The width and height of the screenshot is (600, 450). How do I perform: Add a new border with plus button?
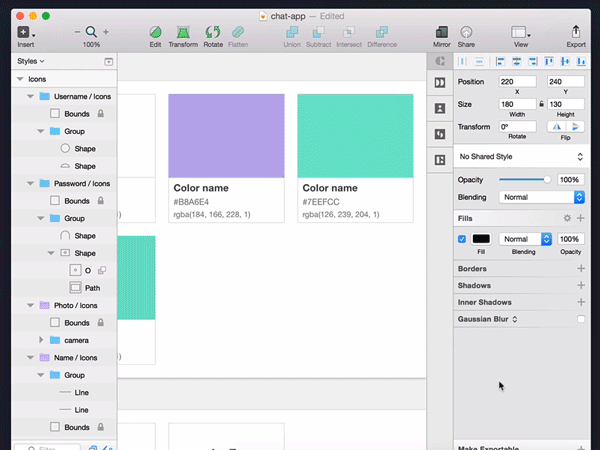click(581, 269)
